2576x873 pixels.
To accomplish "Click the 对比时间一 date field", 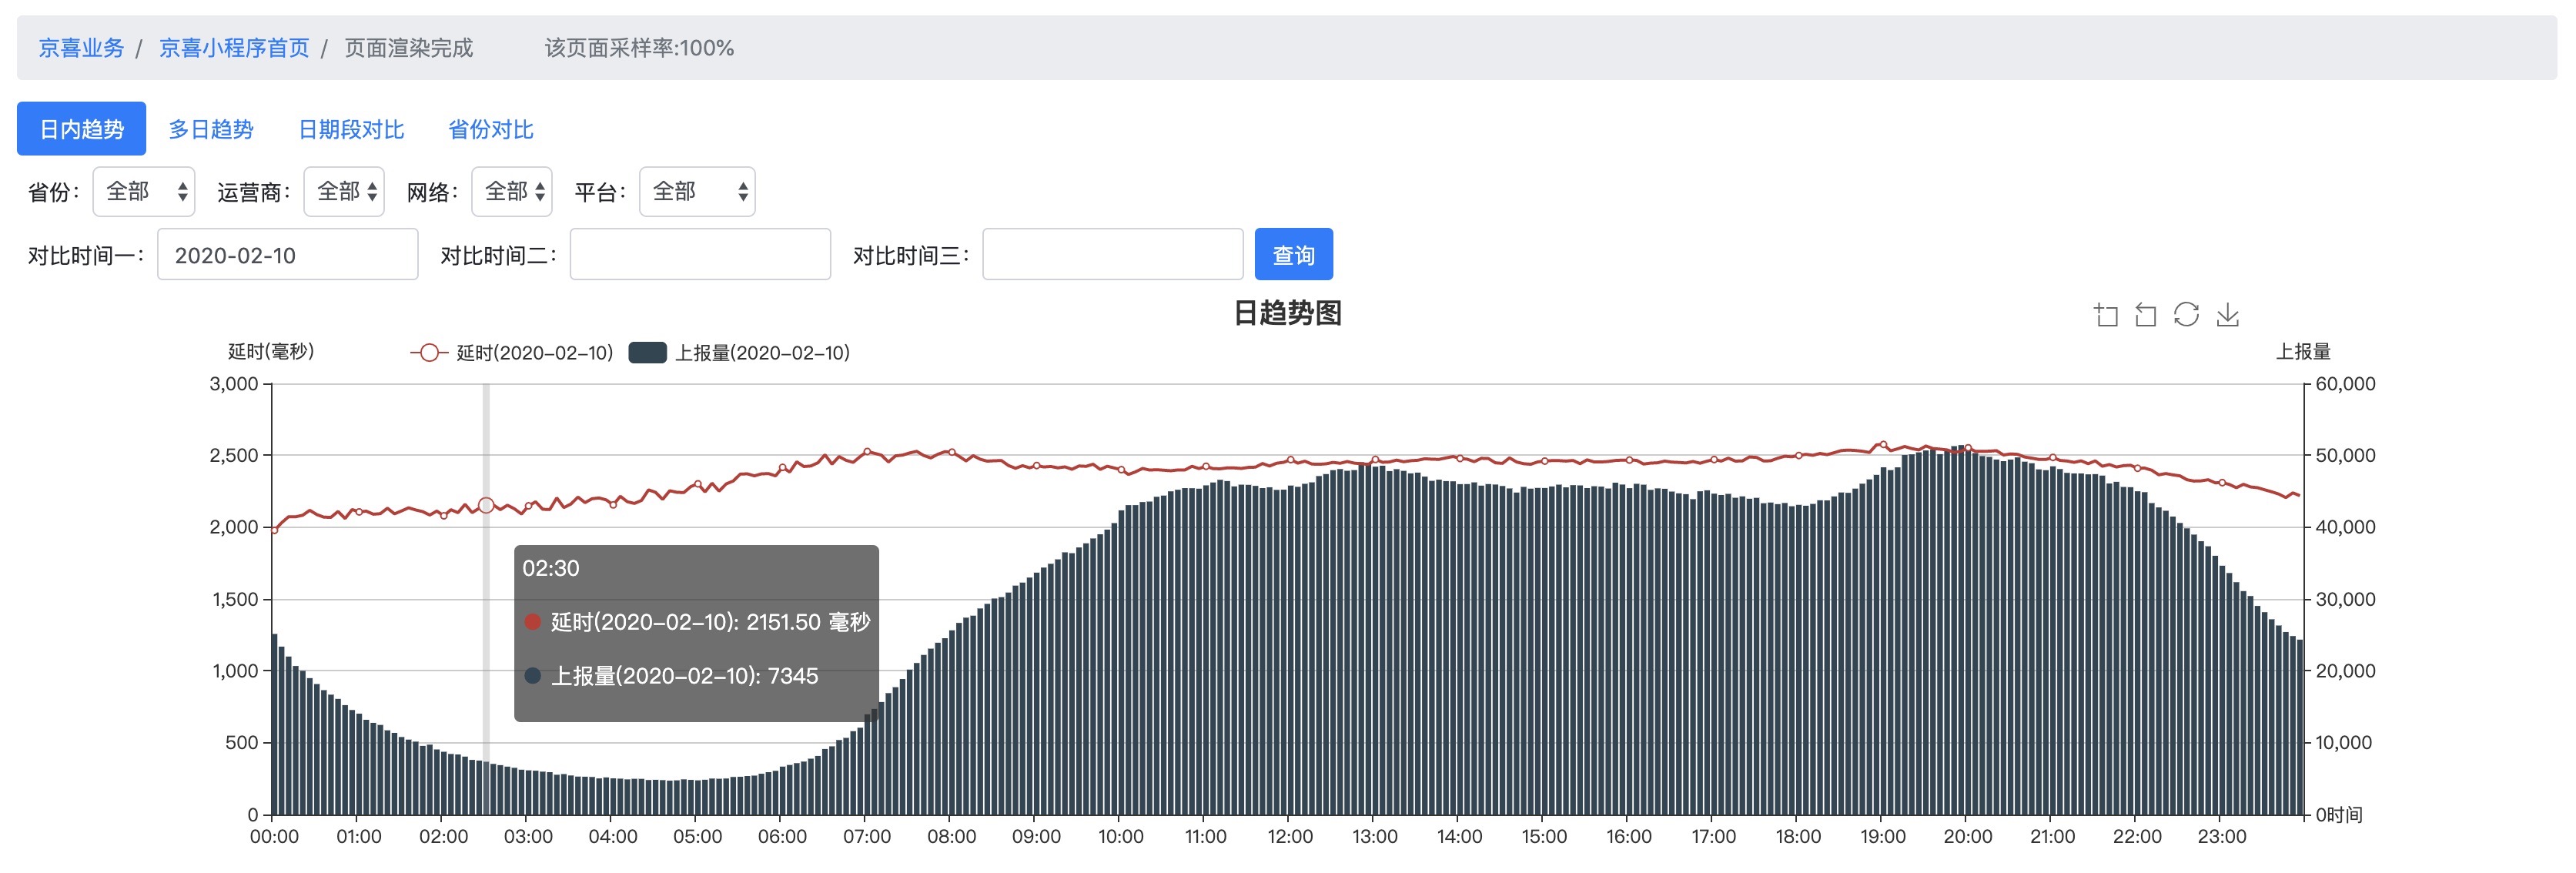I will [287, 254].
